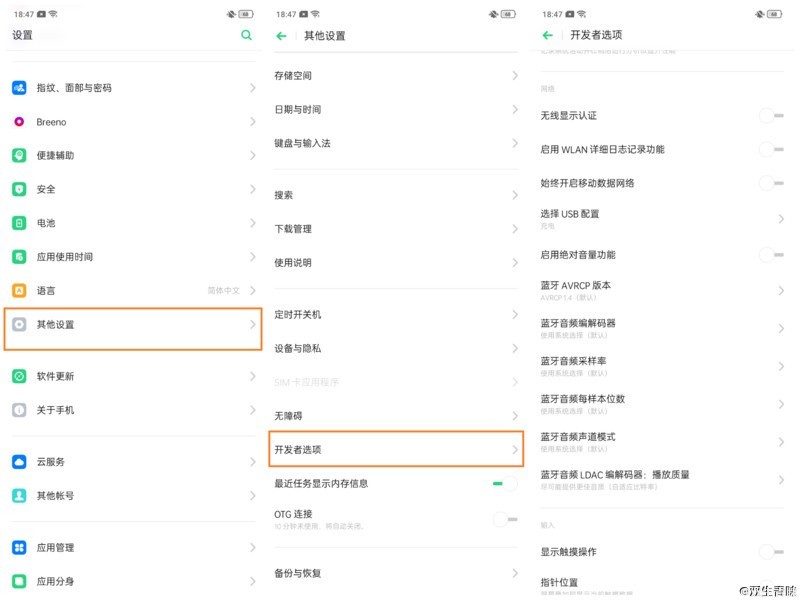Image resolution: width=800 pixels, height=600 pixels.
Task: Expand the 蓝牙音频声道模式 chevron
Action: [781, 442]
